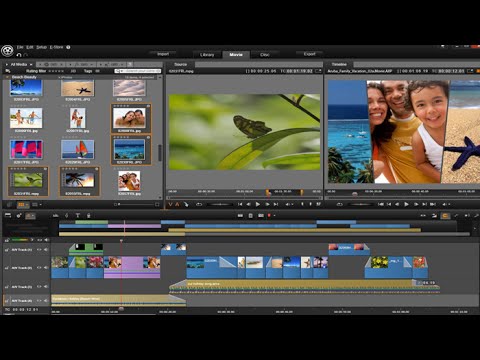This screenshot has width=480, height=360.
Task: Open the Edit menu
Action: 30,47
